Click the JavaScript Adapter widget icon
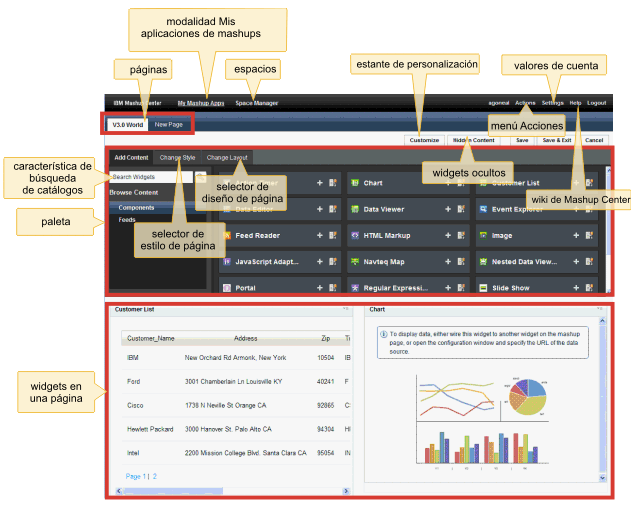Viewport: 640px width, 511px height. 227,261
